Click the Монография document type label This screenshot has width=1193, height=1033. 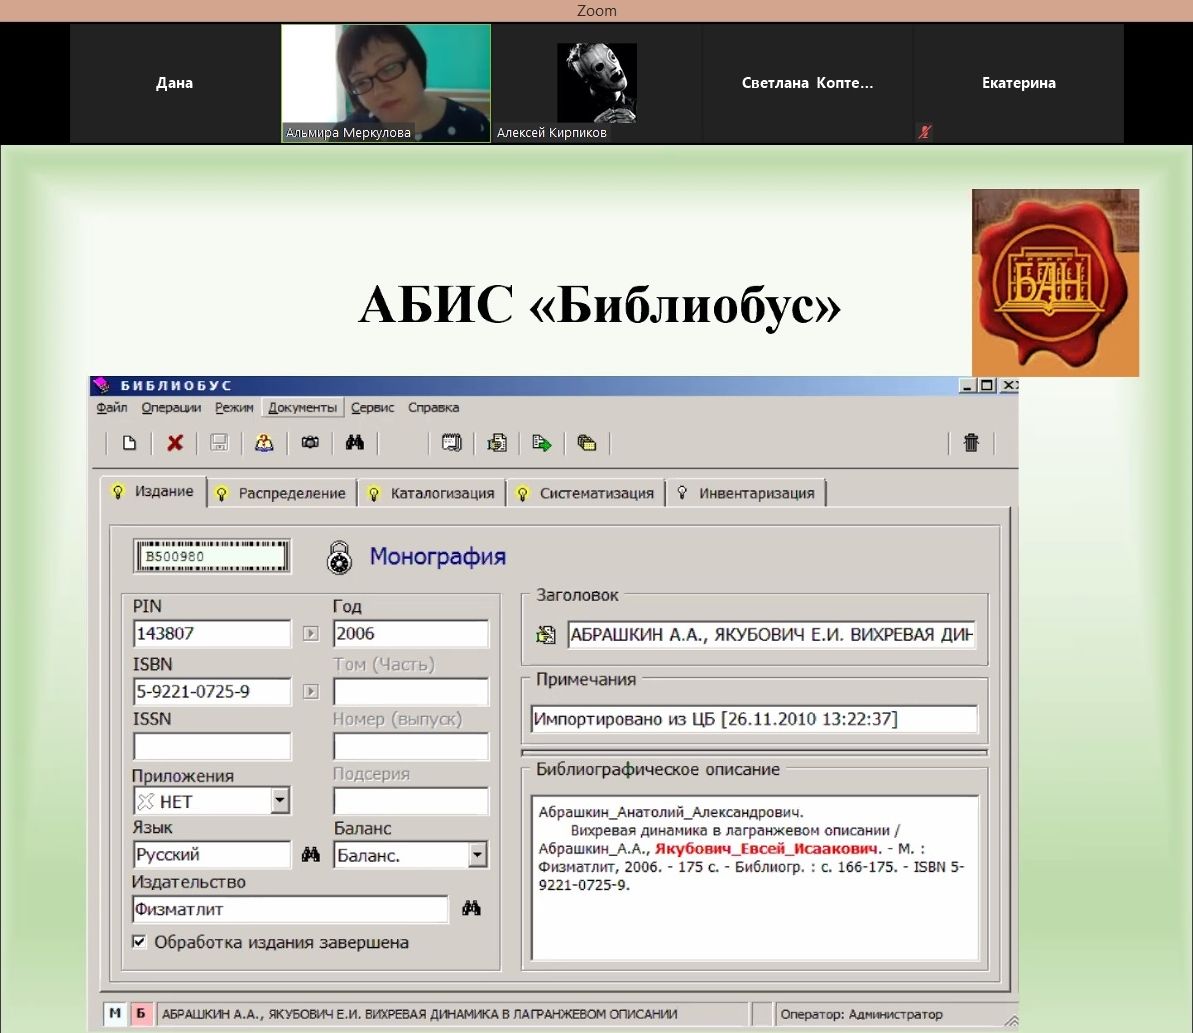437,556
